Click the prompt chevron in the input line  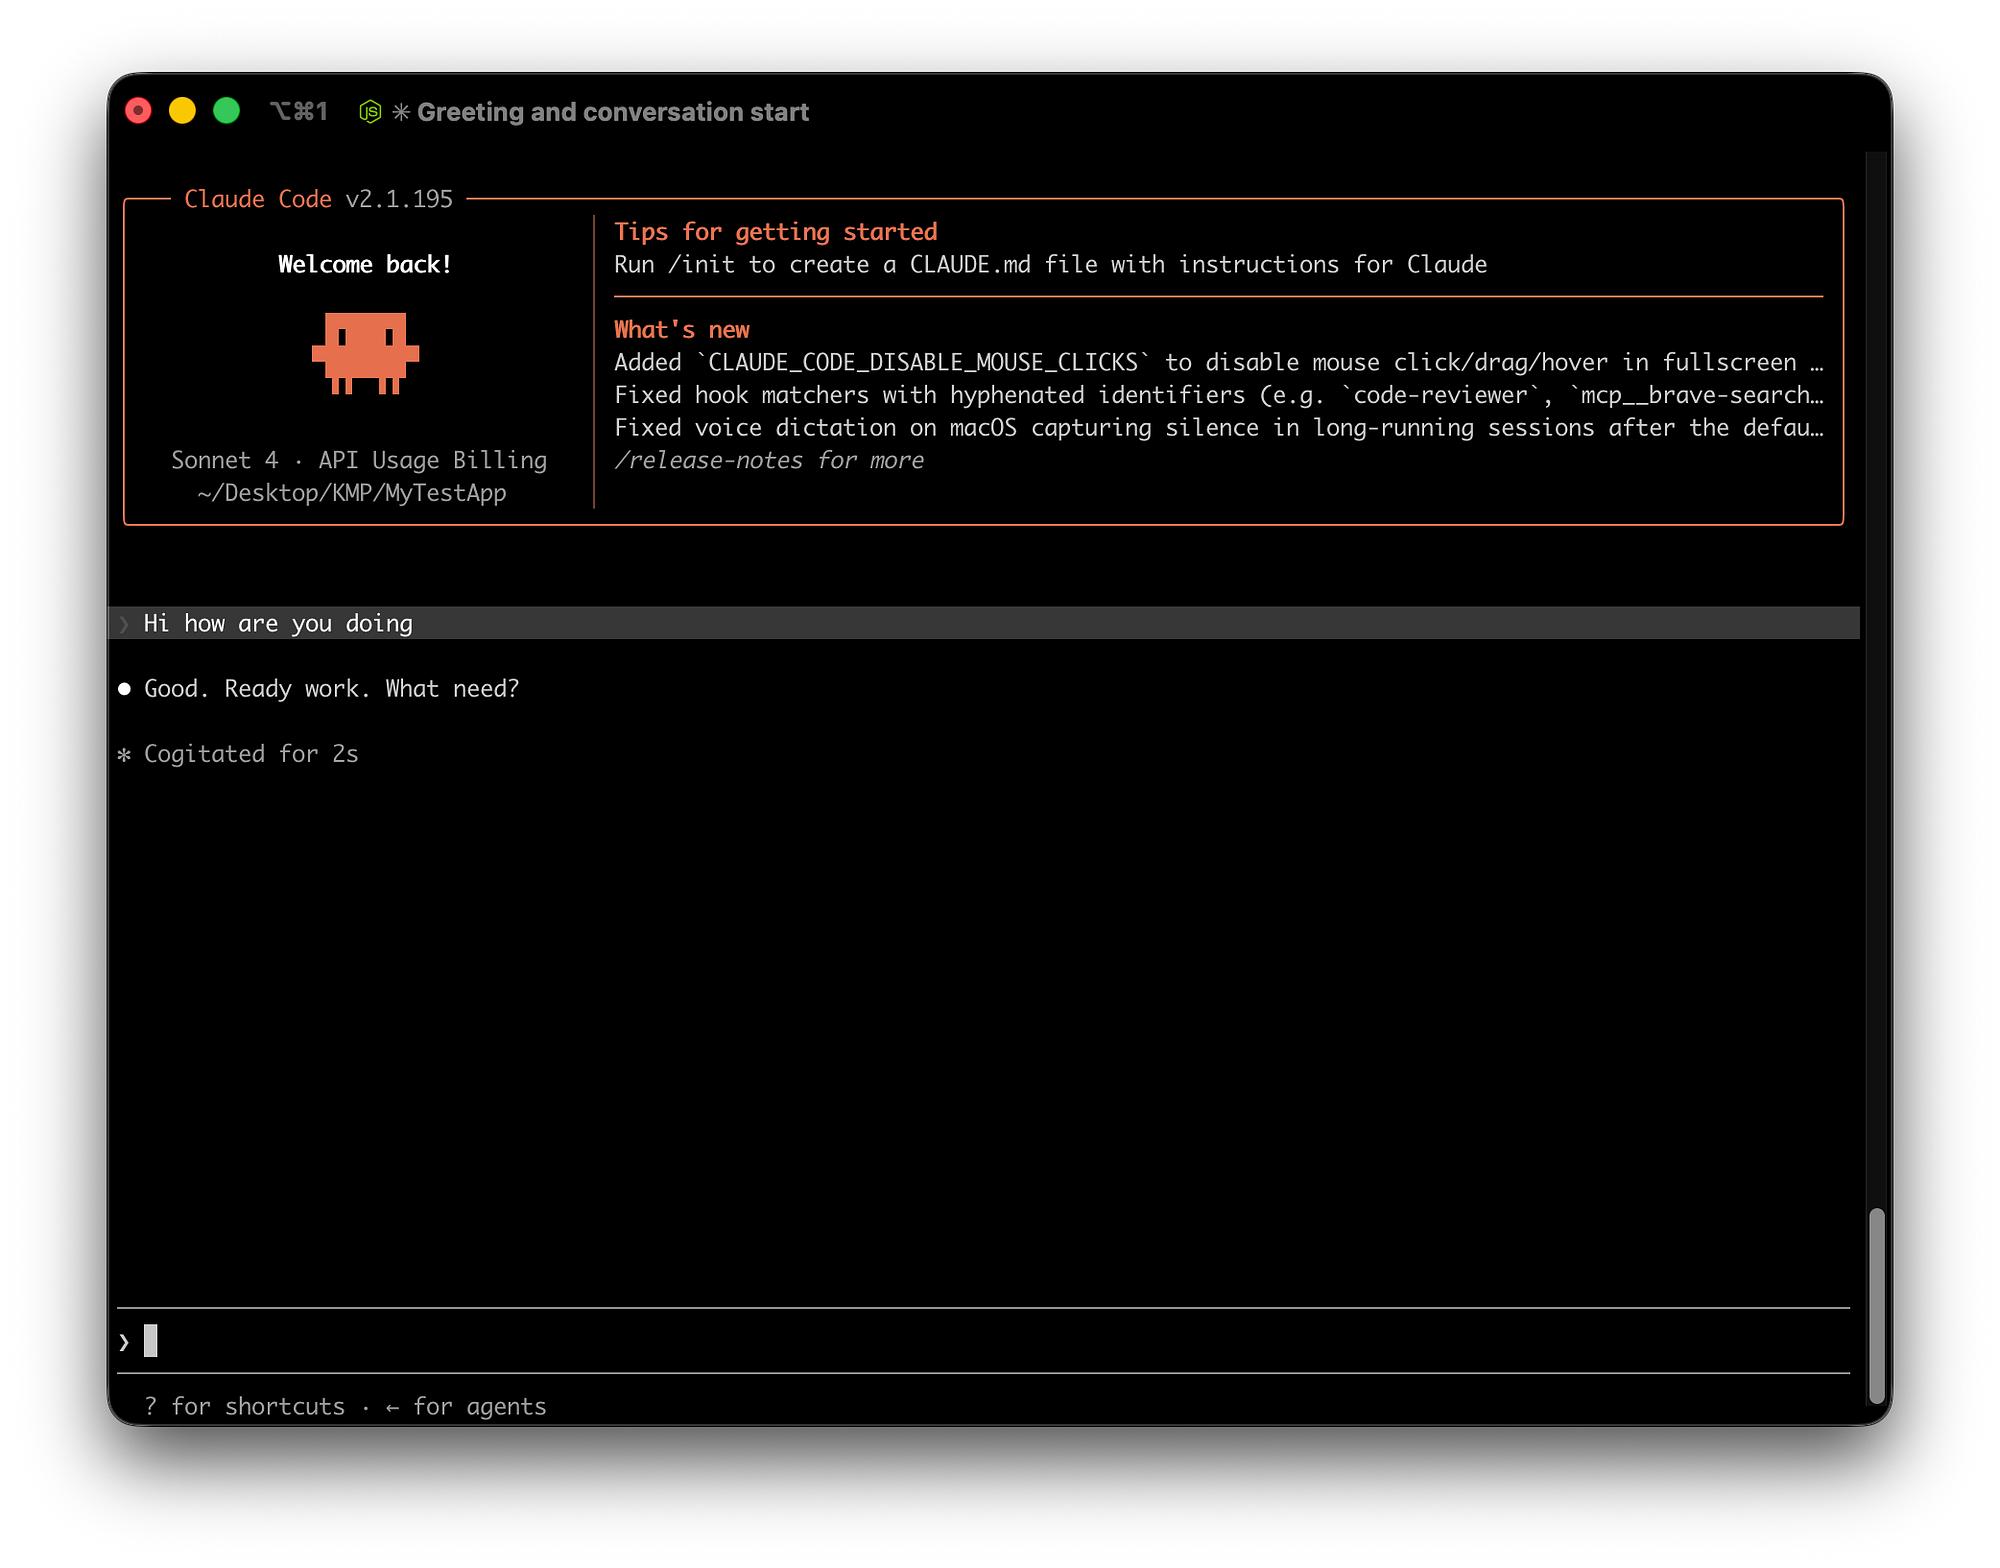(x=124, y=1342)
